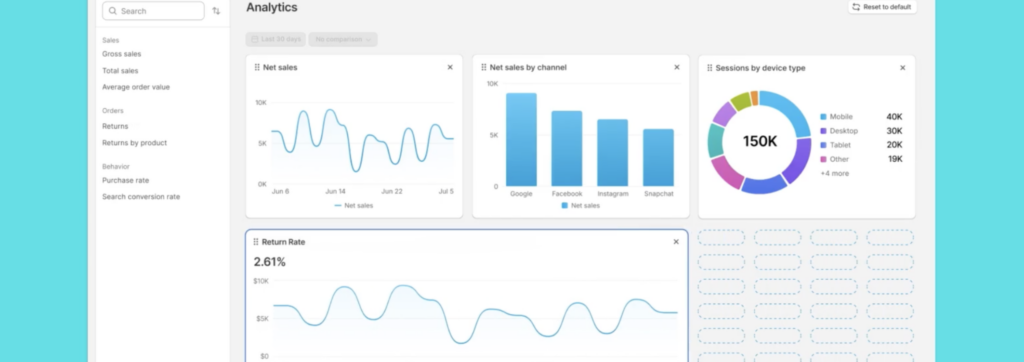1024x362 pixels.
Task: Click the Reset to default button
Action: pos(882,7)
